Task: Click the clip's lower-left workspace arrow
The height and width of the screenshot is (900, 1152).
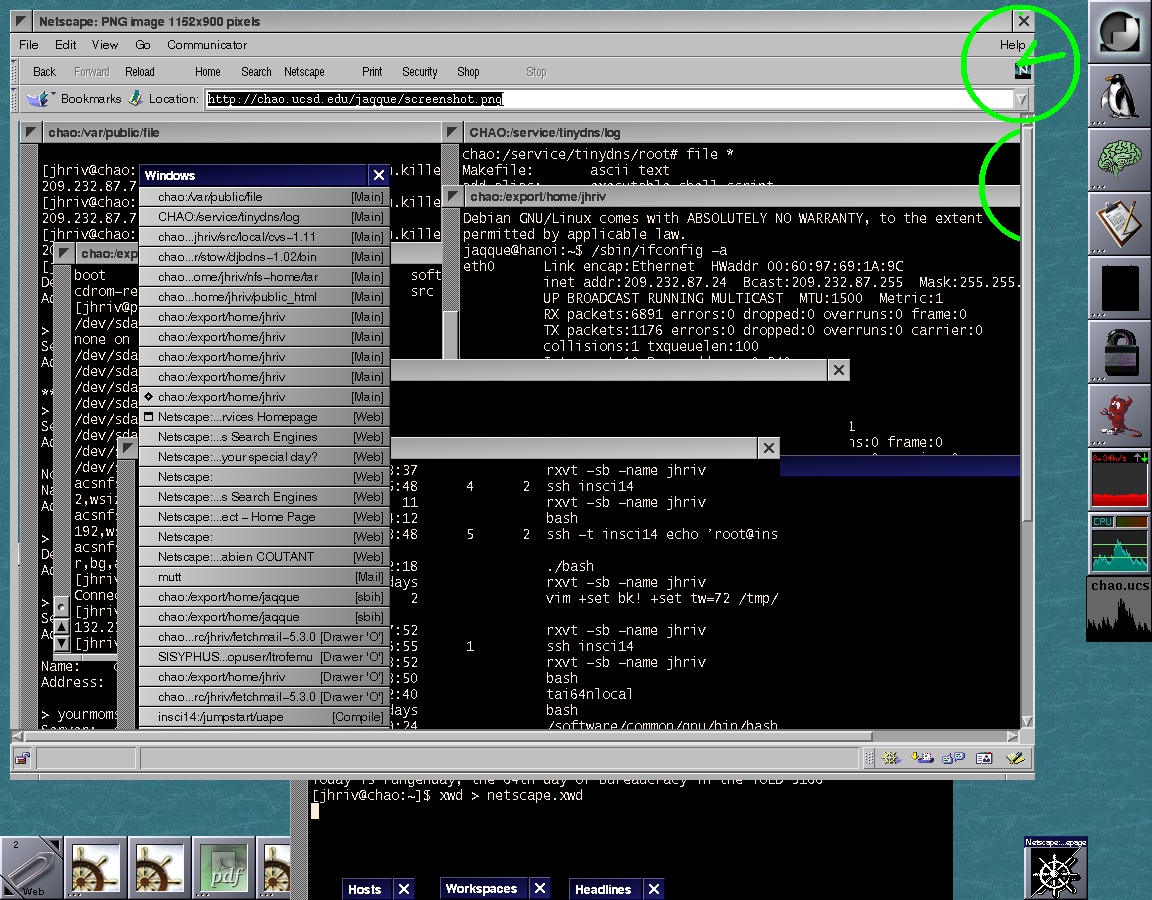Action: pos(10,889)
